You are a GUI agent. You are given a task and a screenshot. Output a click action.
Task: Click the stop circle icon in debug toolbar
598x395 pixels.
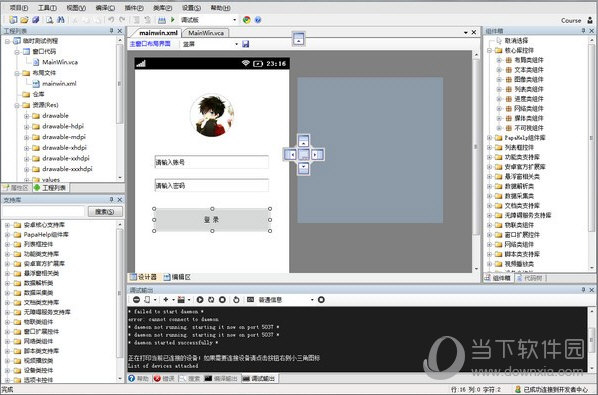coord(222,300)
